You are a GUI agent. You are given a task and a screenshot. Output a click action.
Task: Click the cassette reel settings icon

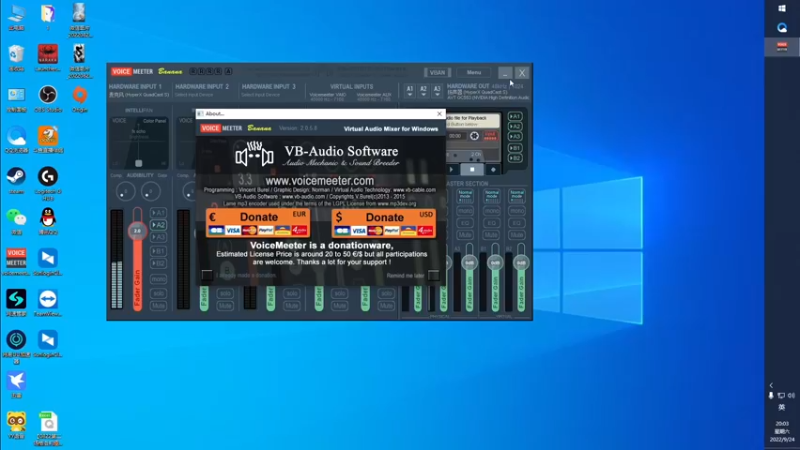point(474,136)
